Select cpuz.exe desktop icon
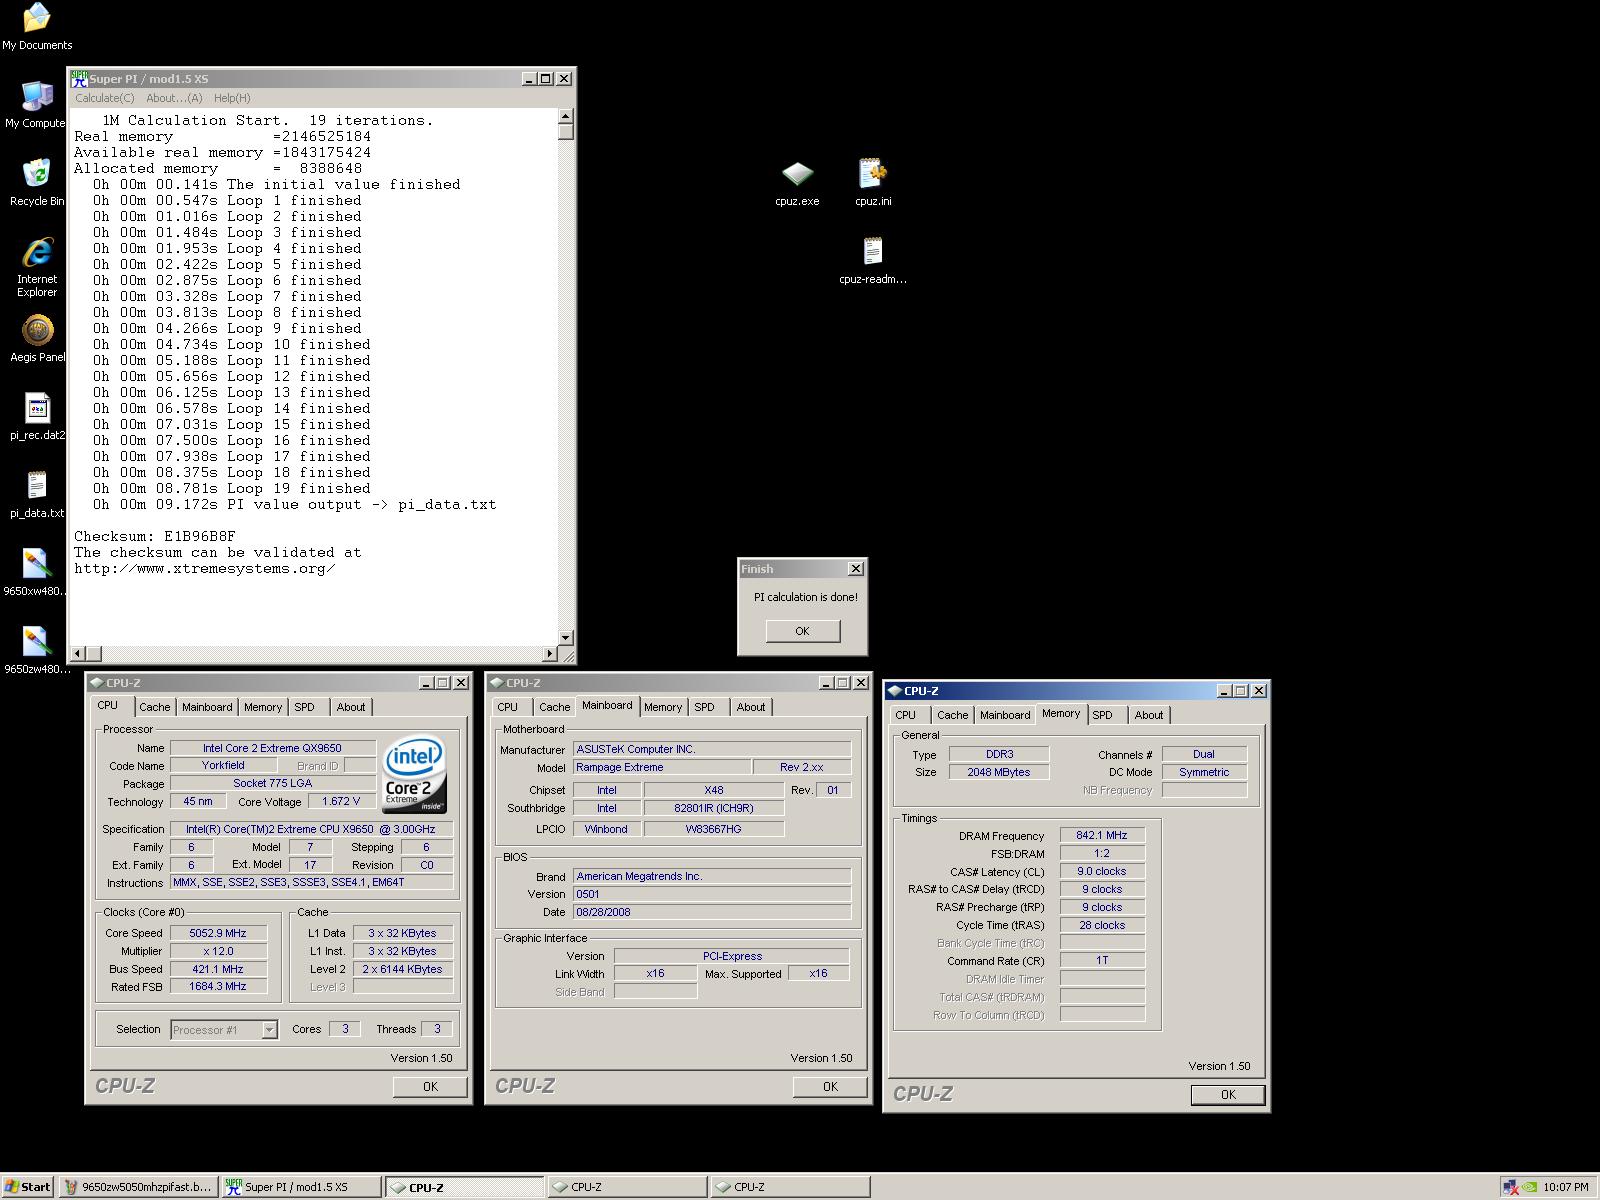The width and height of the screenshot is (1600, 1200). pos(797,183)
